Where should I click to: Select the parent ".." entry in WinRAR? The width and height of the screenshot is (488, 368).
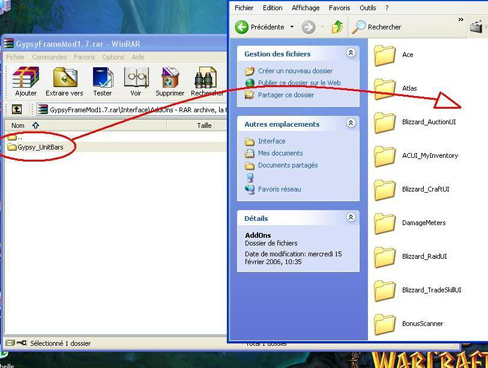click(15, 137)
